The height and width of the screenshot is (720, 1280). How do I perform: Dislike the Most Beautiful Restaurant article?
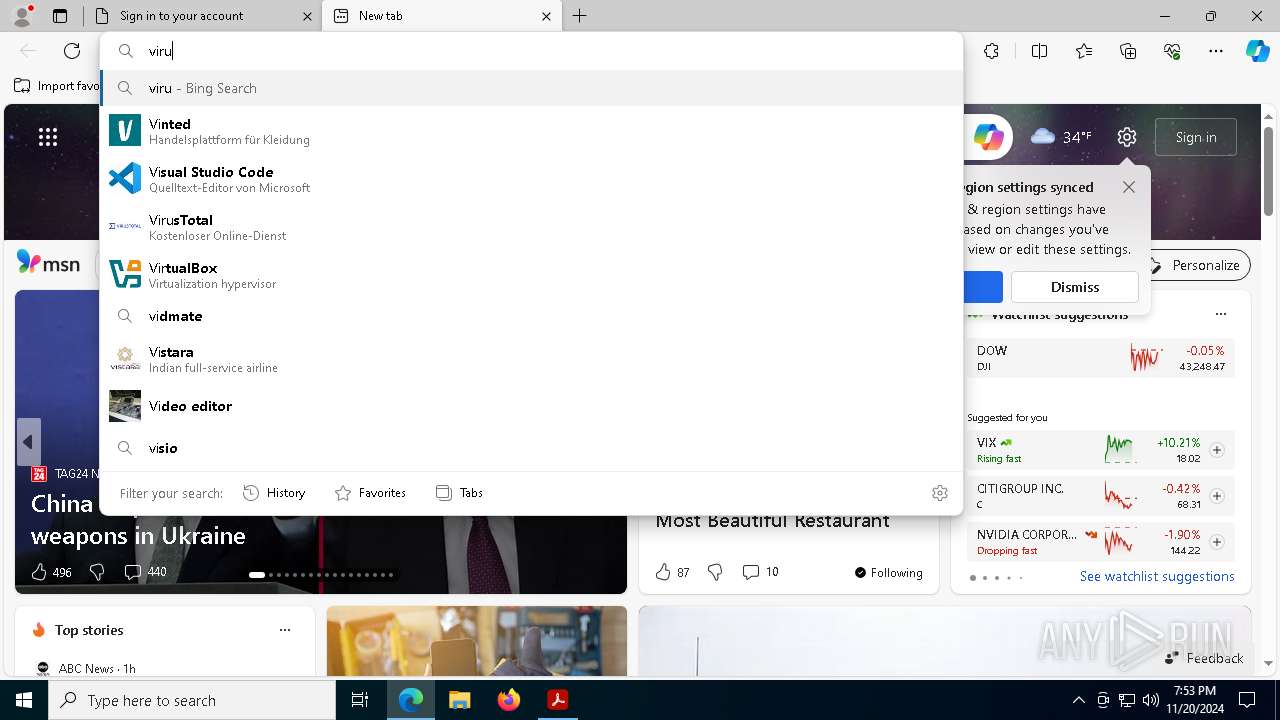pyautogui.click(x=715, y=572)
